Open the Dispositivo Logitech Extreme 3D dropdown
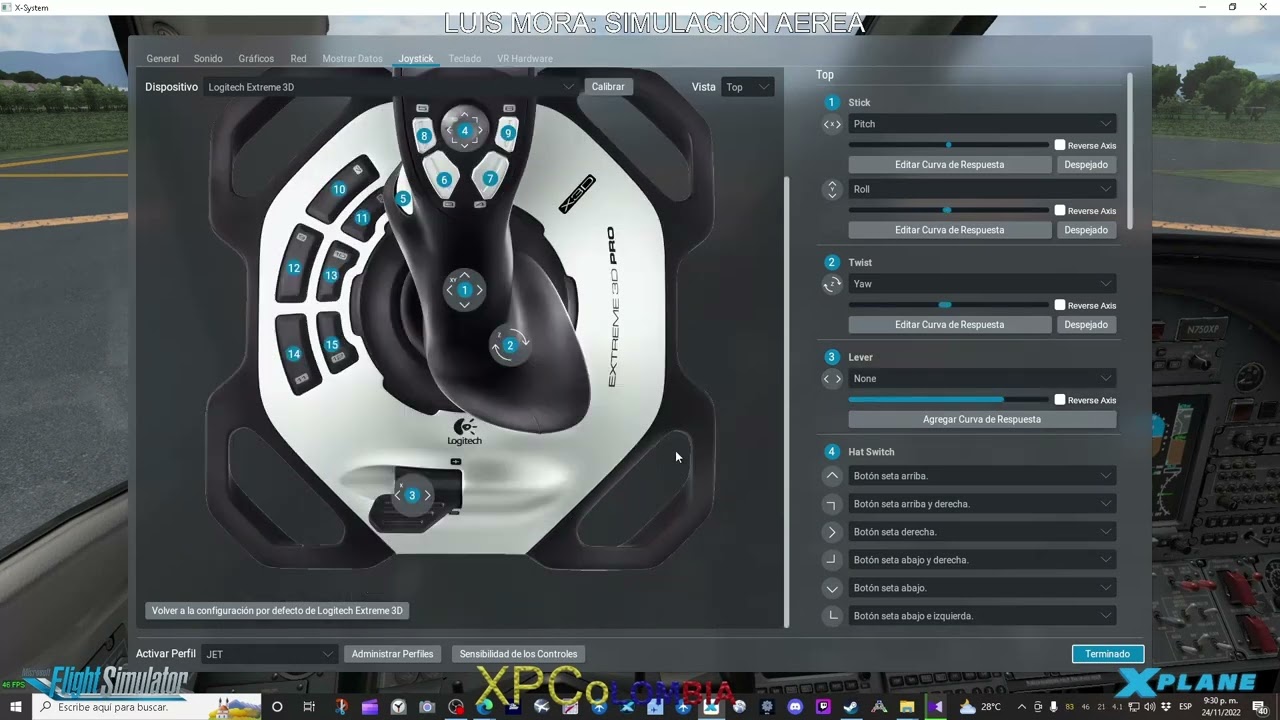The image size is (1280, 720). [391, 87]
